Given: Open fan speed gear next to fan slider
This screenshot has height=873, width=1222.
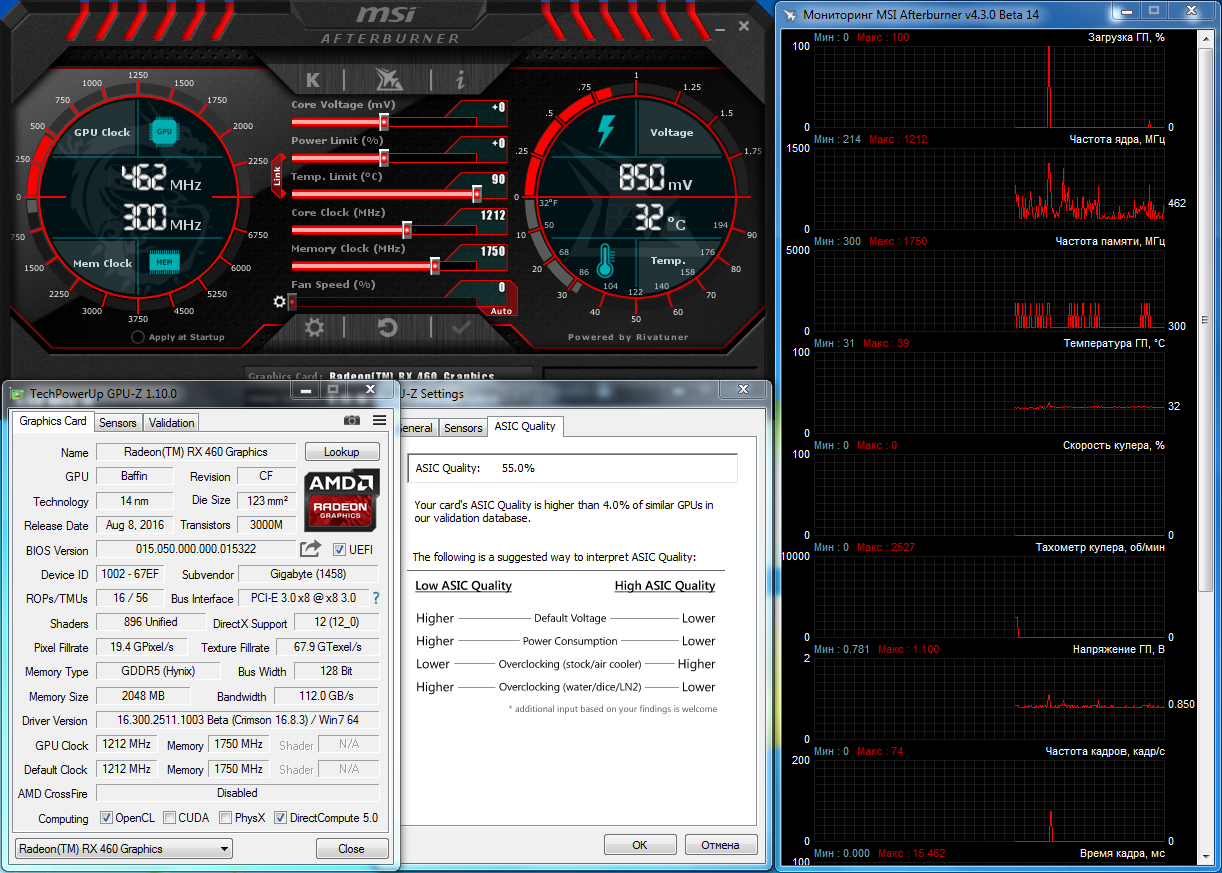Looking at the screenshot, I should tap(280, 301).
